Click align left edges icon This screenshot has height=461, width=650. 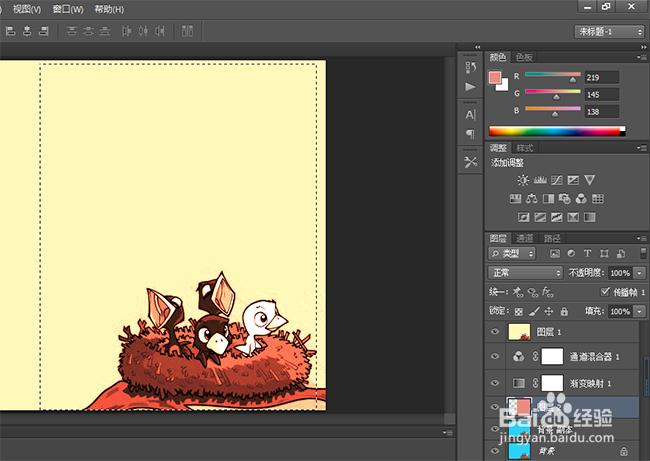click(10, 31)
